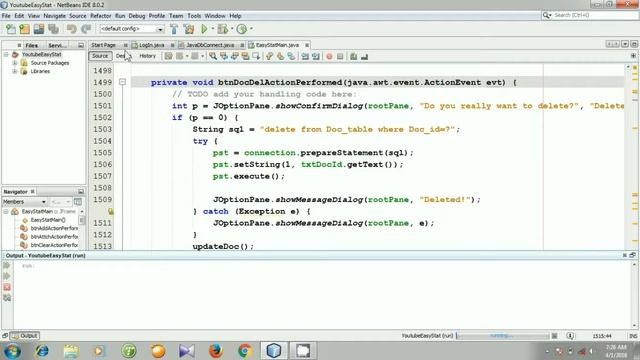This screenshot has height=360, width=640.
Task: Click the Shift Line Right editor icon
Action: coord(316,56)
